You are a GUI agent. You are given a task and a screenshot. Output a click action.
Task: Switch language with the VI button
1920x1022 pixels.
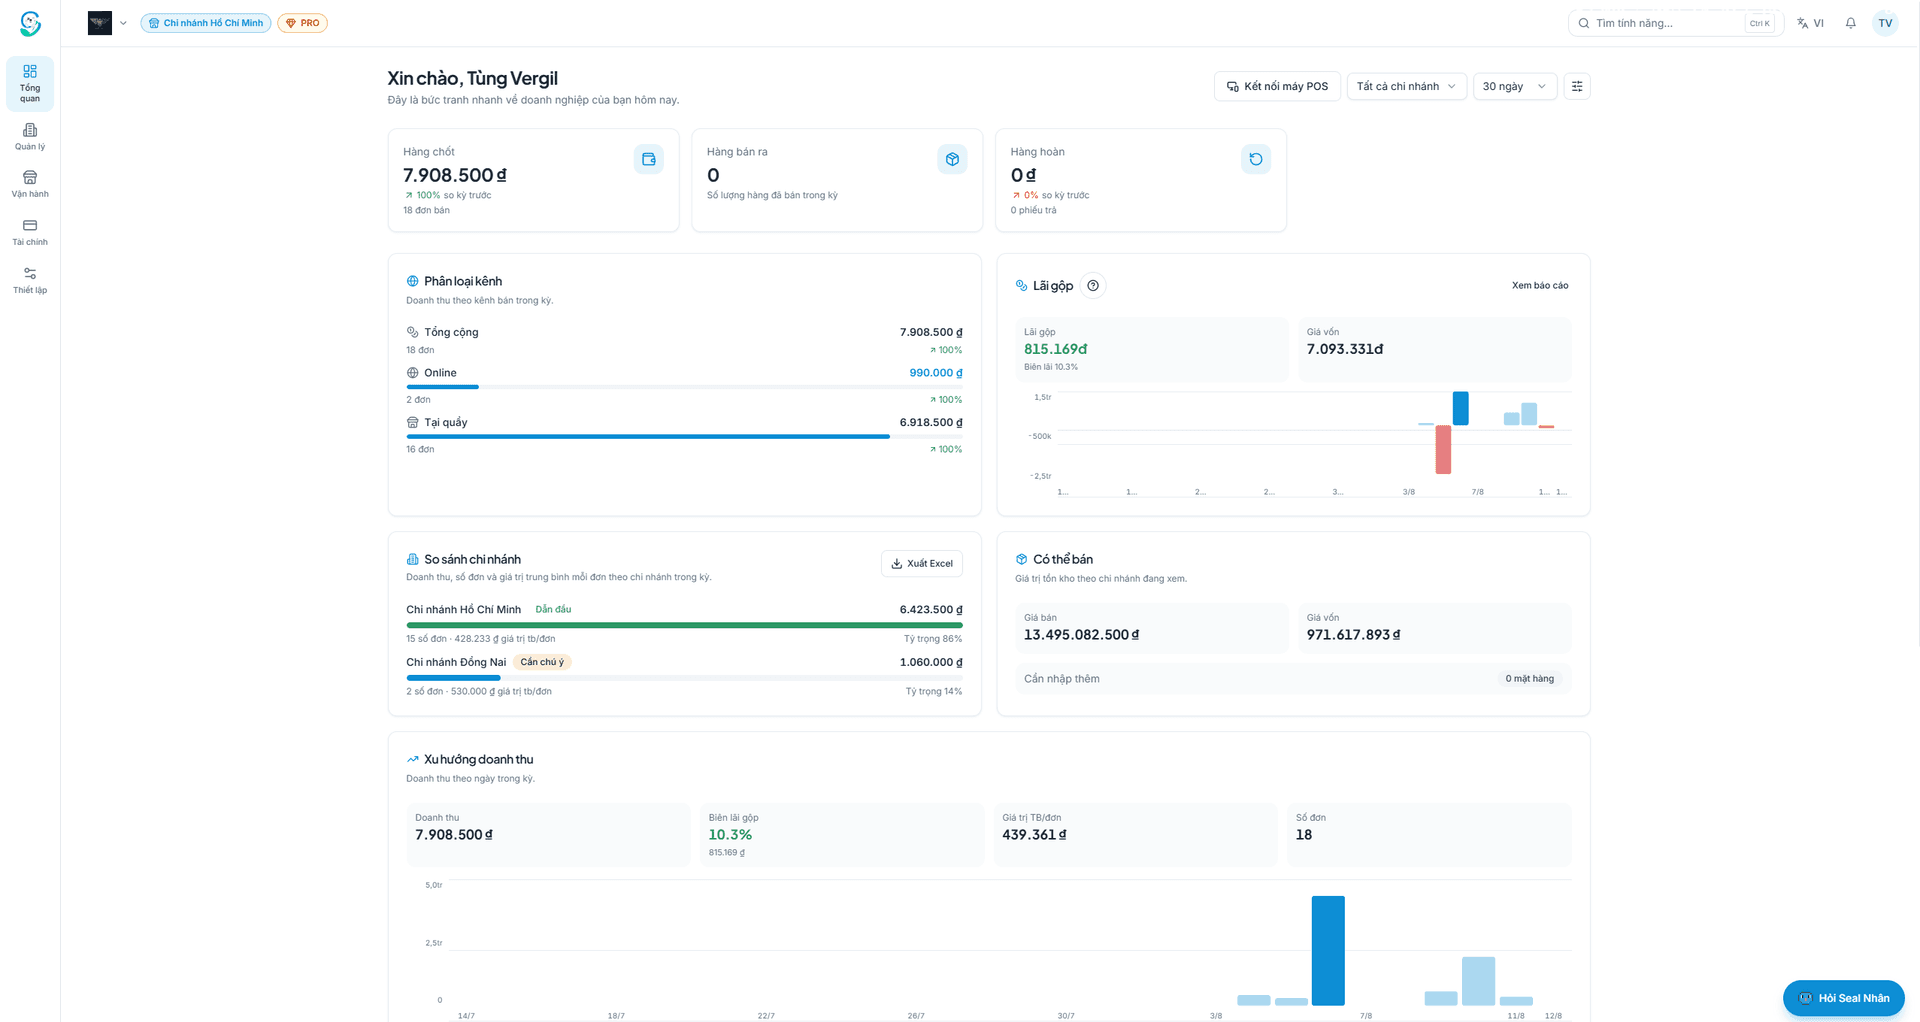[x=1811, y=23]
